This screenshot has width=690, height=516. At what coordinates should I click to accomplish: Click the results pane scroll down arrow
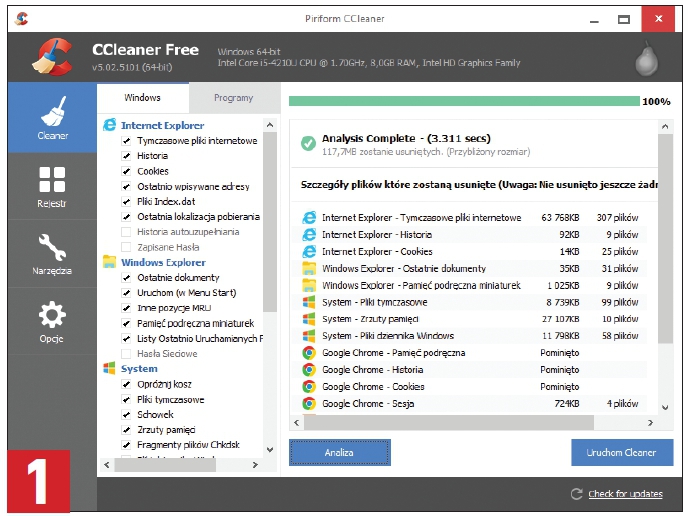tap(665, 408)
